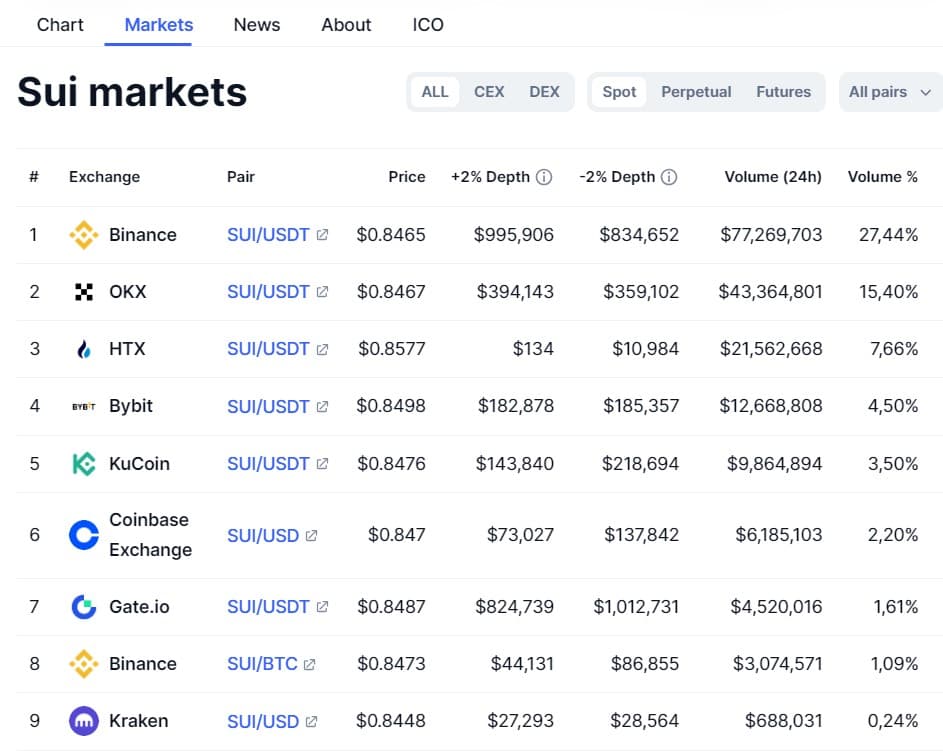Click the HTX flame logo

84,349
